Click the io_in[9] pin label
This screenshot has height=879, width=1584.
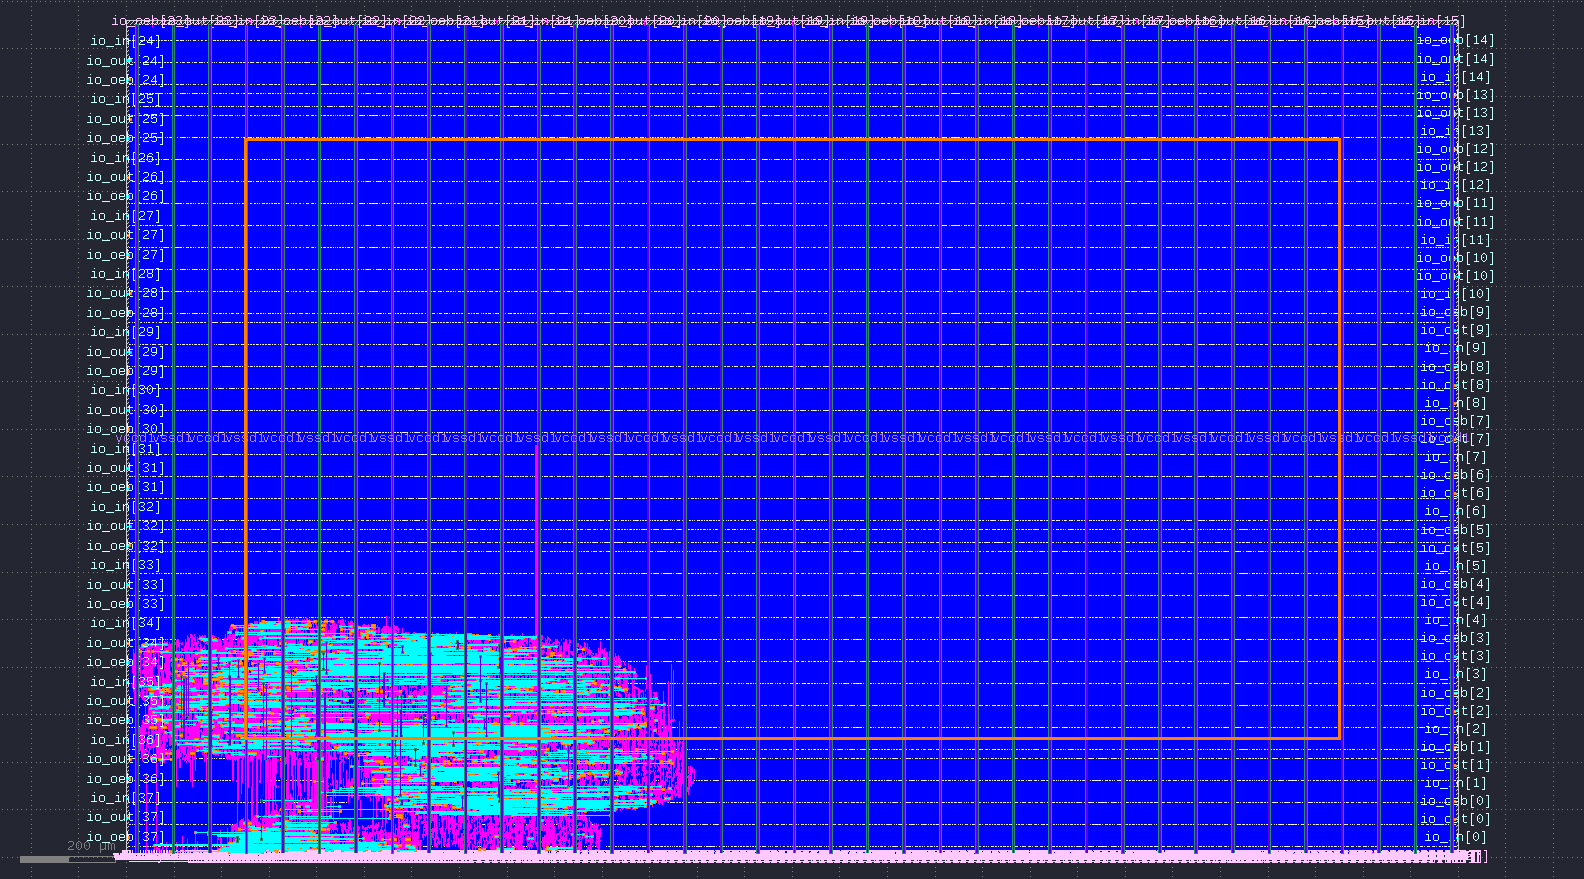(1456, 348)
